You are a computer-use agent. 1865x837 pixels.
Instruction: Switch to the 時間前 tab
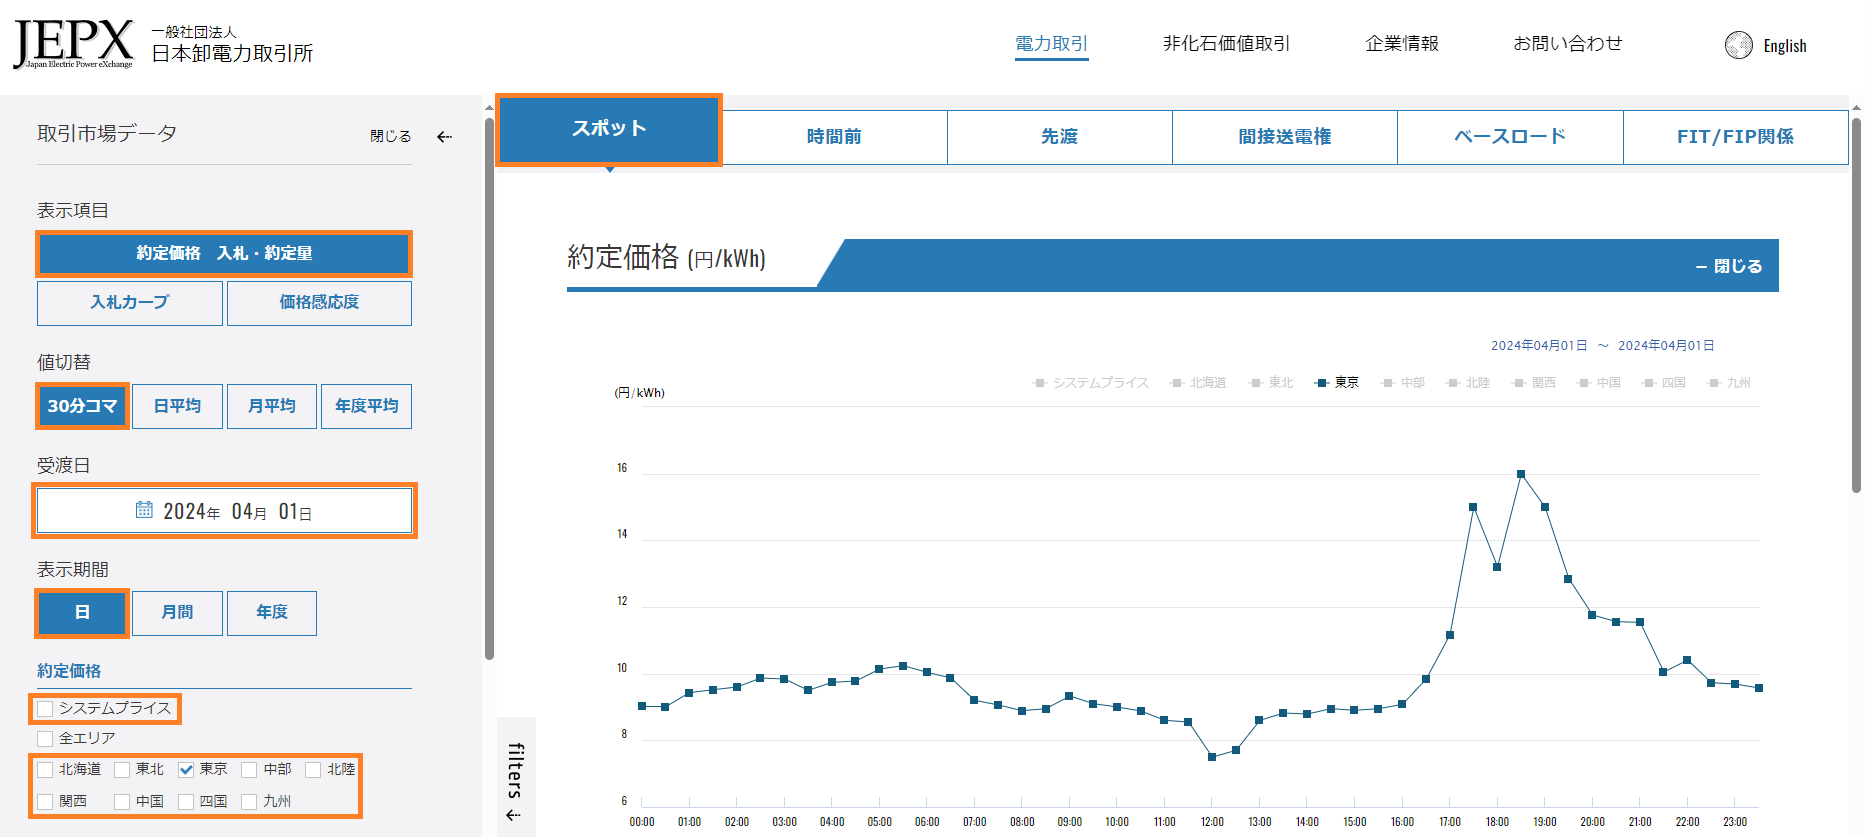834,137
